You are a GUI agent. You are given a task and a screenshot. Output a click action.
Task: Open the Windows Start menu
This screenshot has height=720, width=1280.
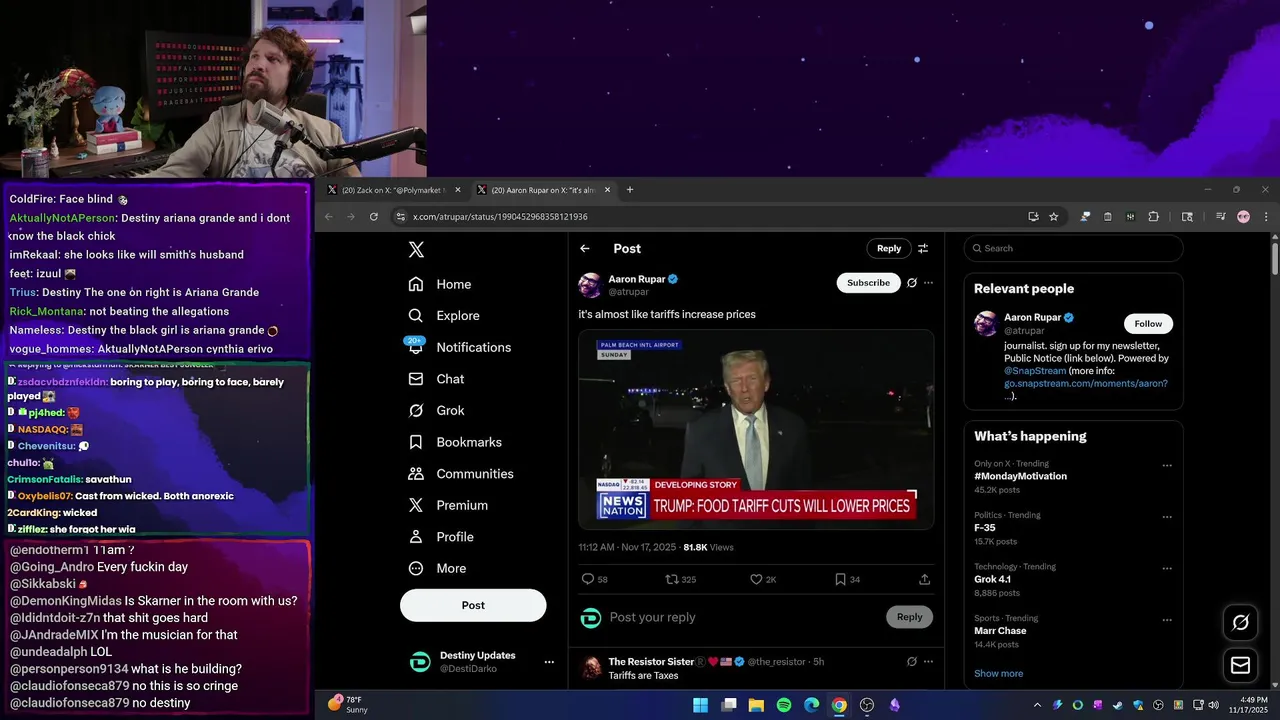[701, 705]
